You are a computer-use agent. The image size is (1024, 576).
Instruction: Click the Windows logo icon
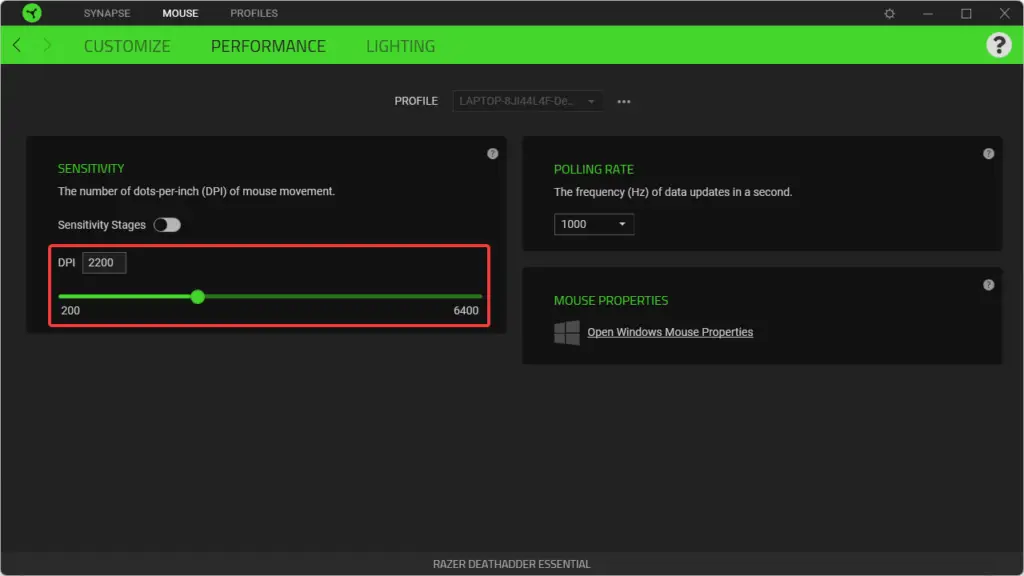click(567, 332)
